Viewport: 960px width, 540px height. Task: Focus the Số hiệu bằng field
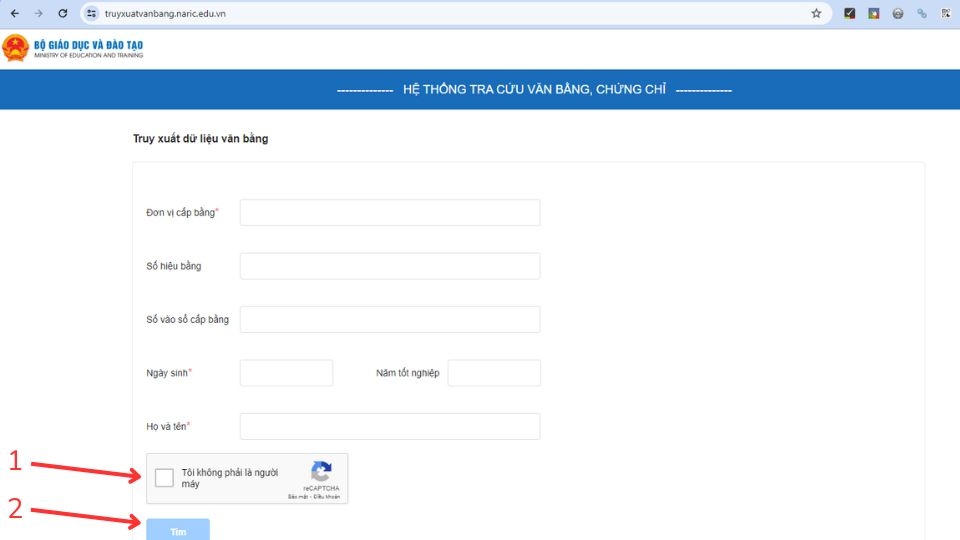[x=390, y=266]
